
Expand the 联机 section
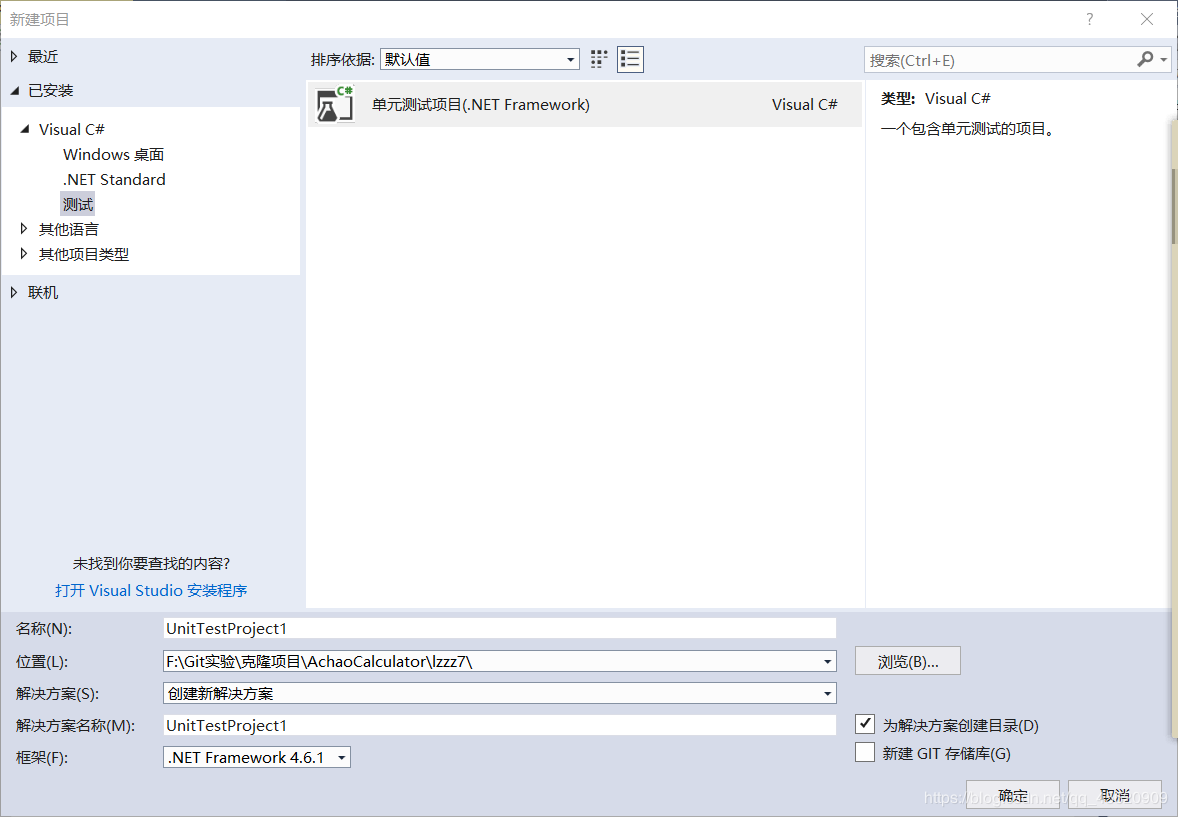pos(14,292)
